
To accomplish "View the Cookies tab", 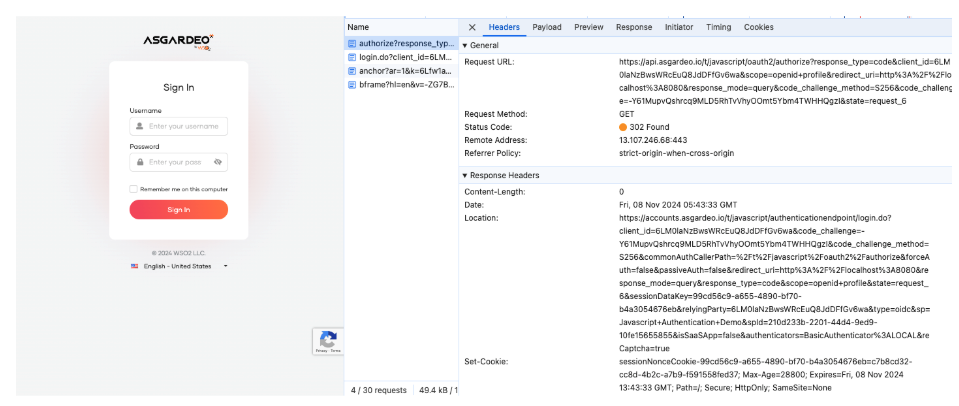I will (758, 28).
